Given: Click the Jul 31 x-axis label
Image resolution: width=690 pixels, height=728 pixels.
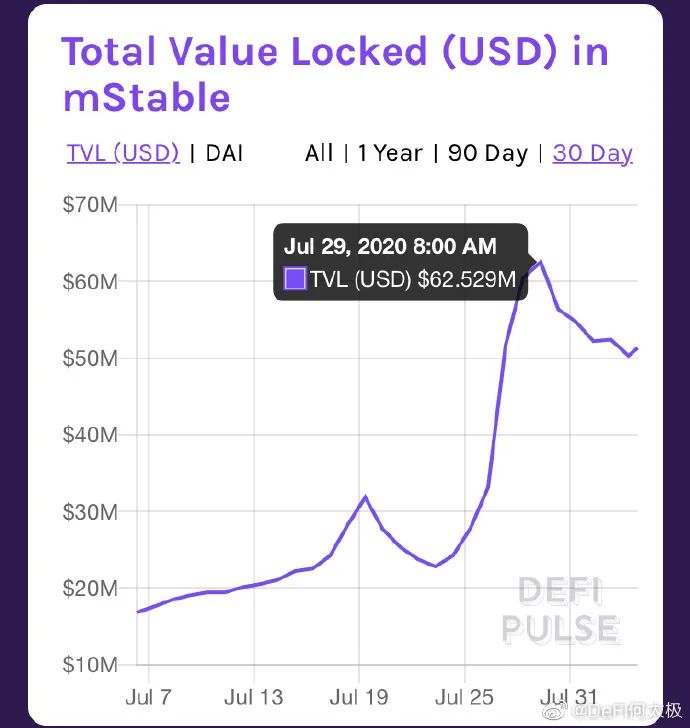Looking at the screenshot, I should (x=569, y=696).
